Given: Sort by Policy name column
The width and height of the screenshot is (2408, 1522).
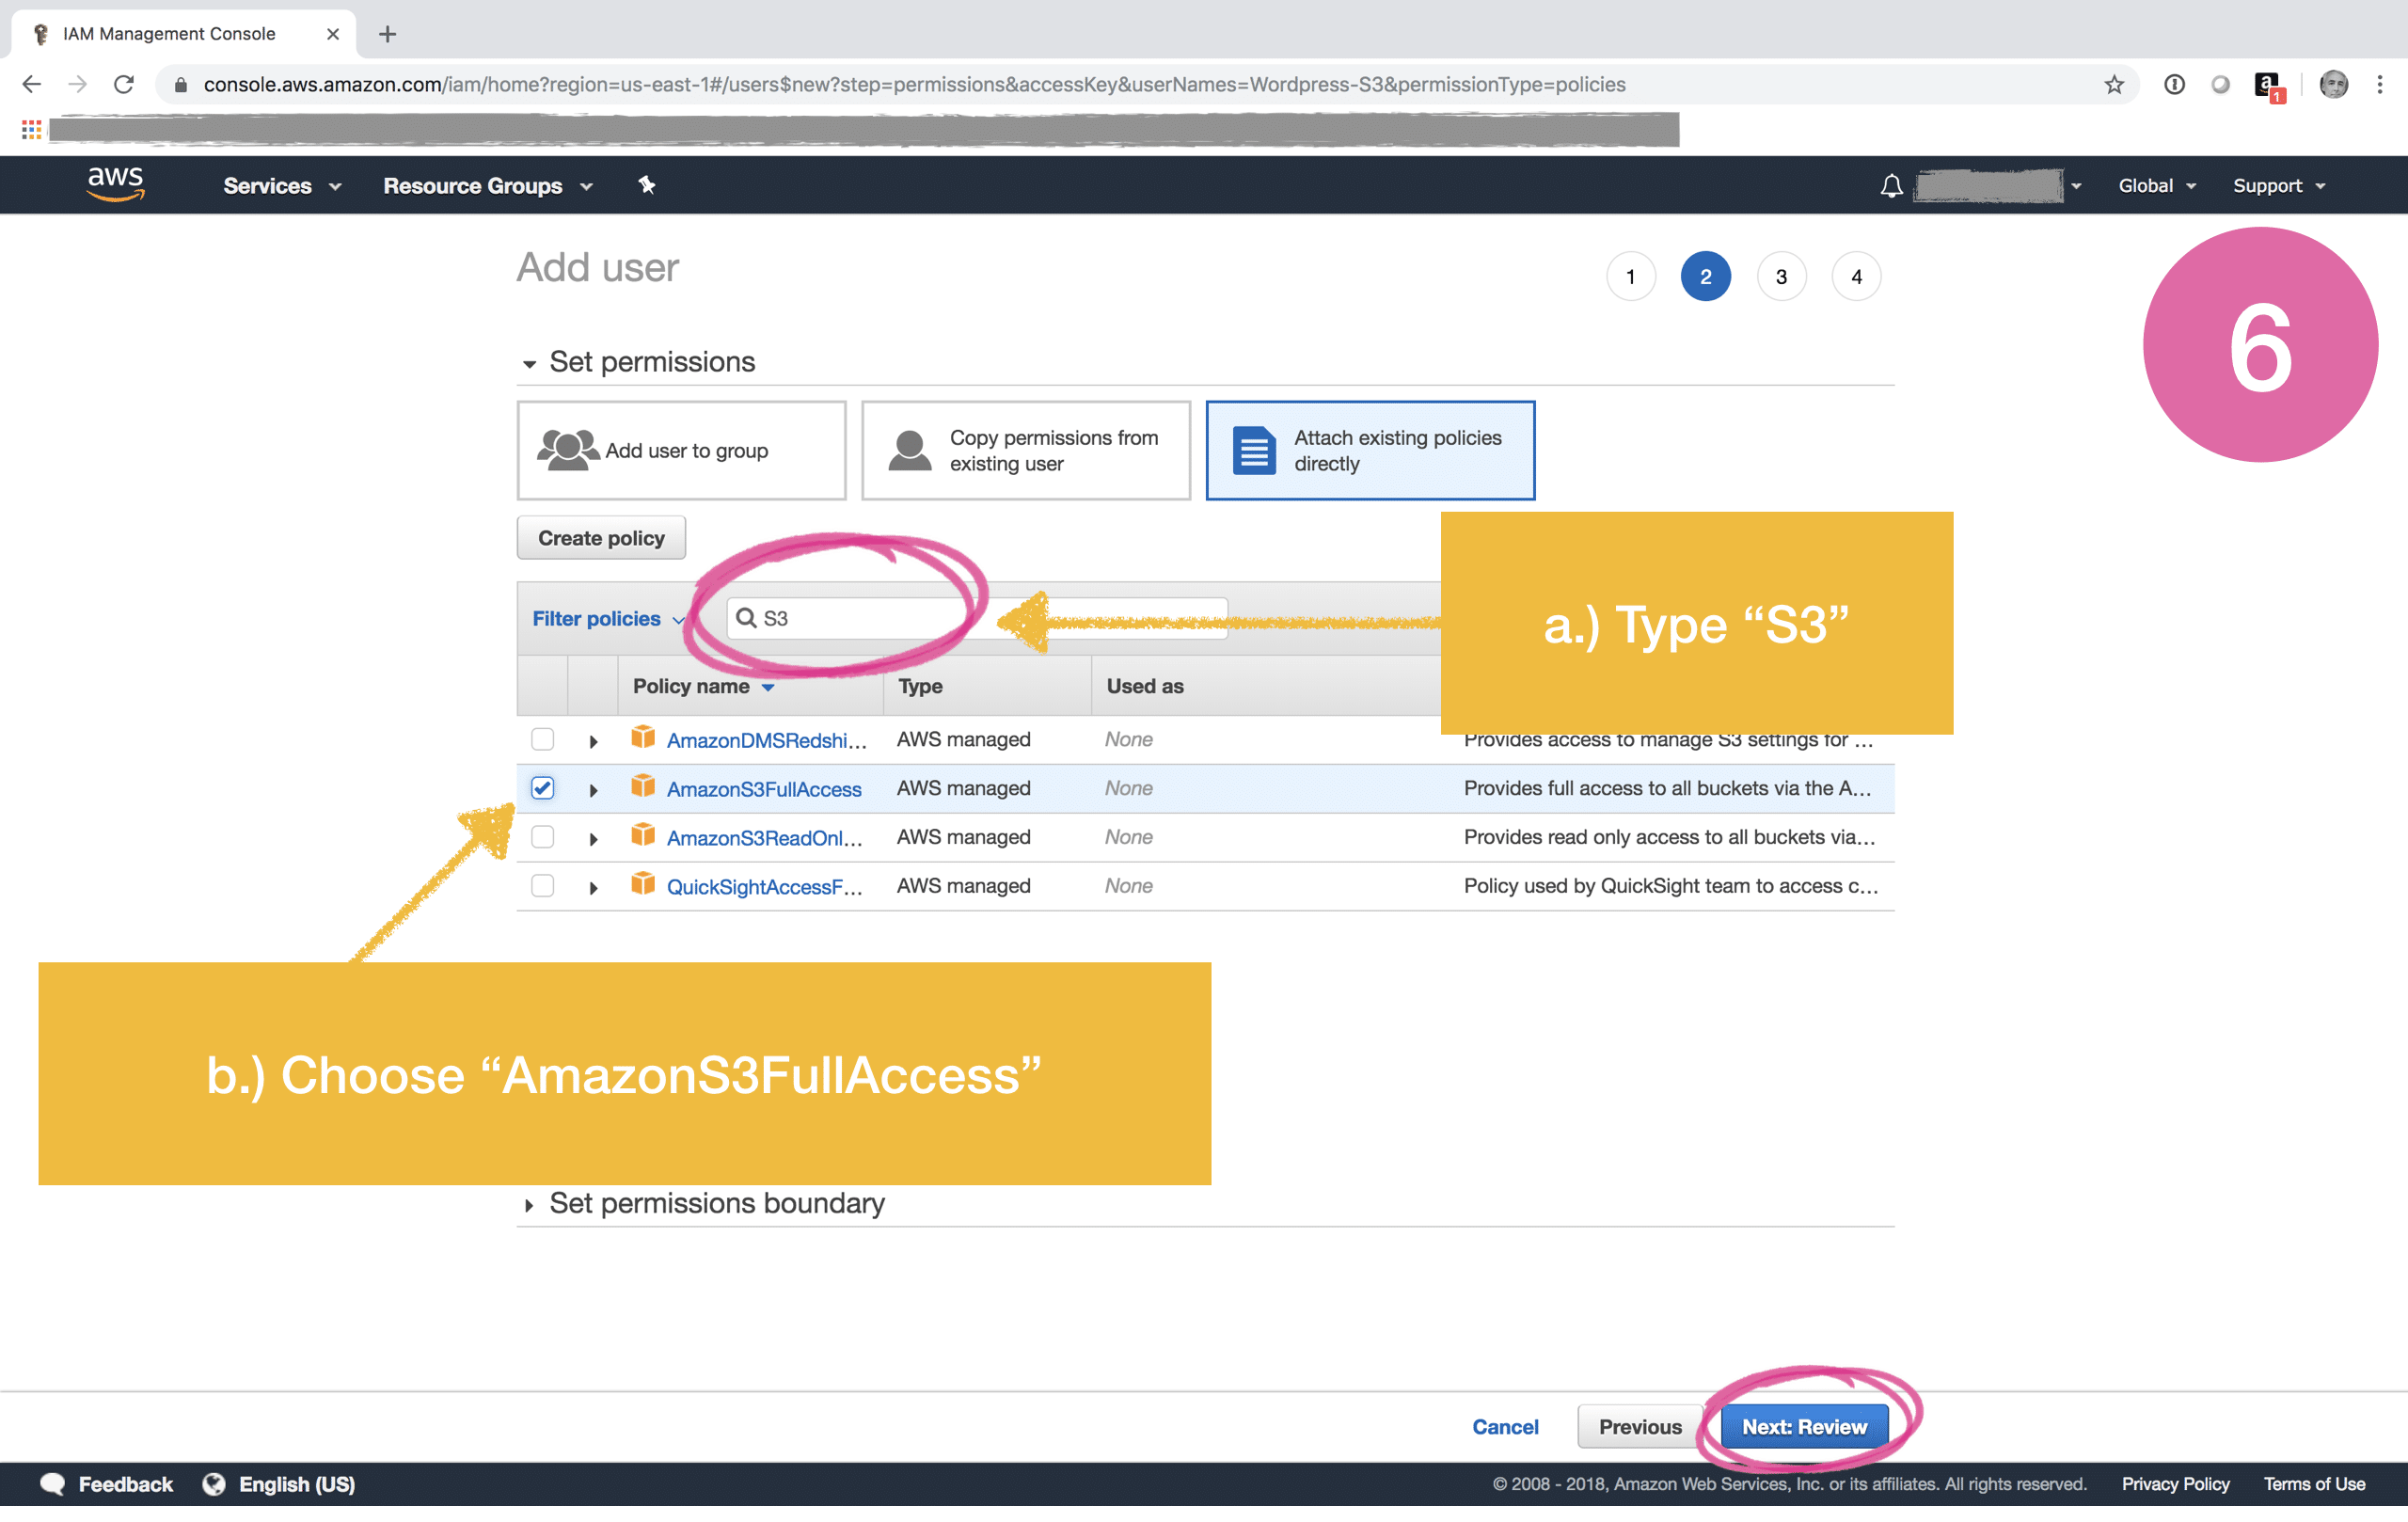Looking at the screenshot, I should [703, 686].
